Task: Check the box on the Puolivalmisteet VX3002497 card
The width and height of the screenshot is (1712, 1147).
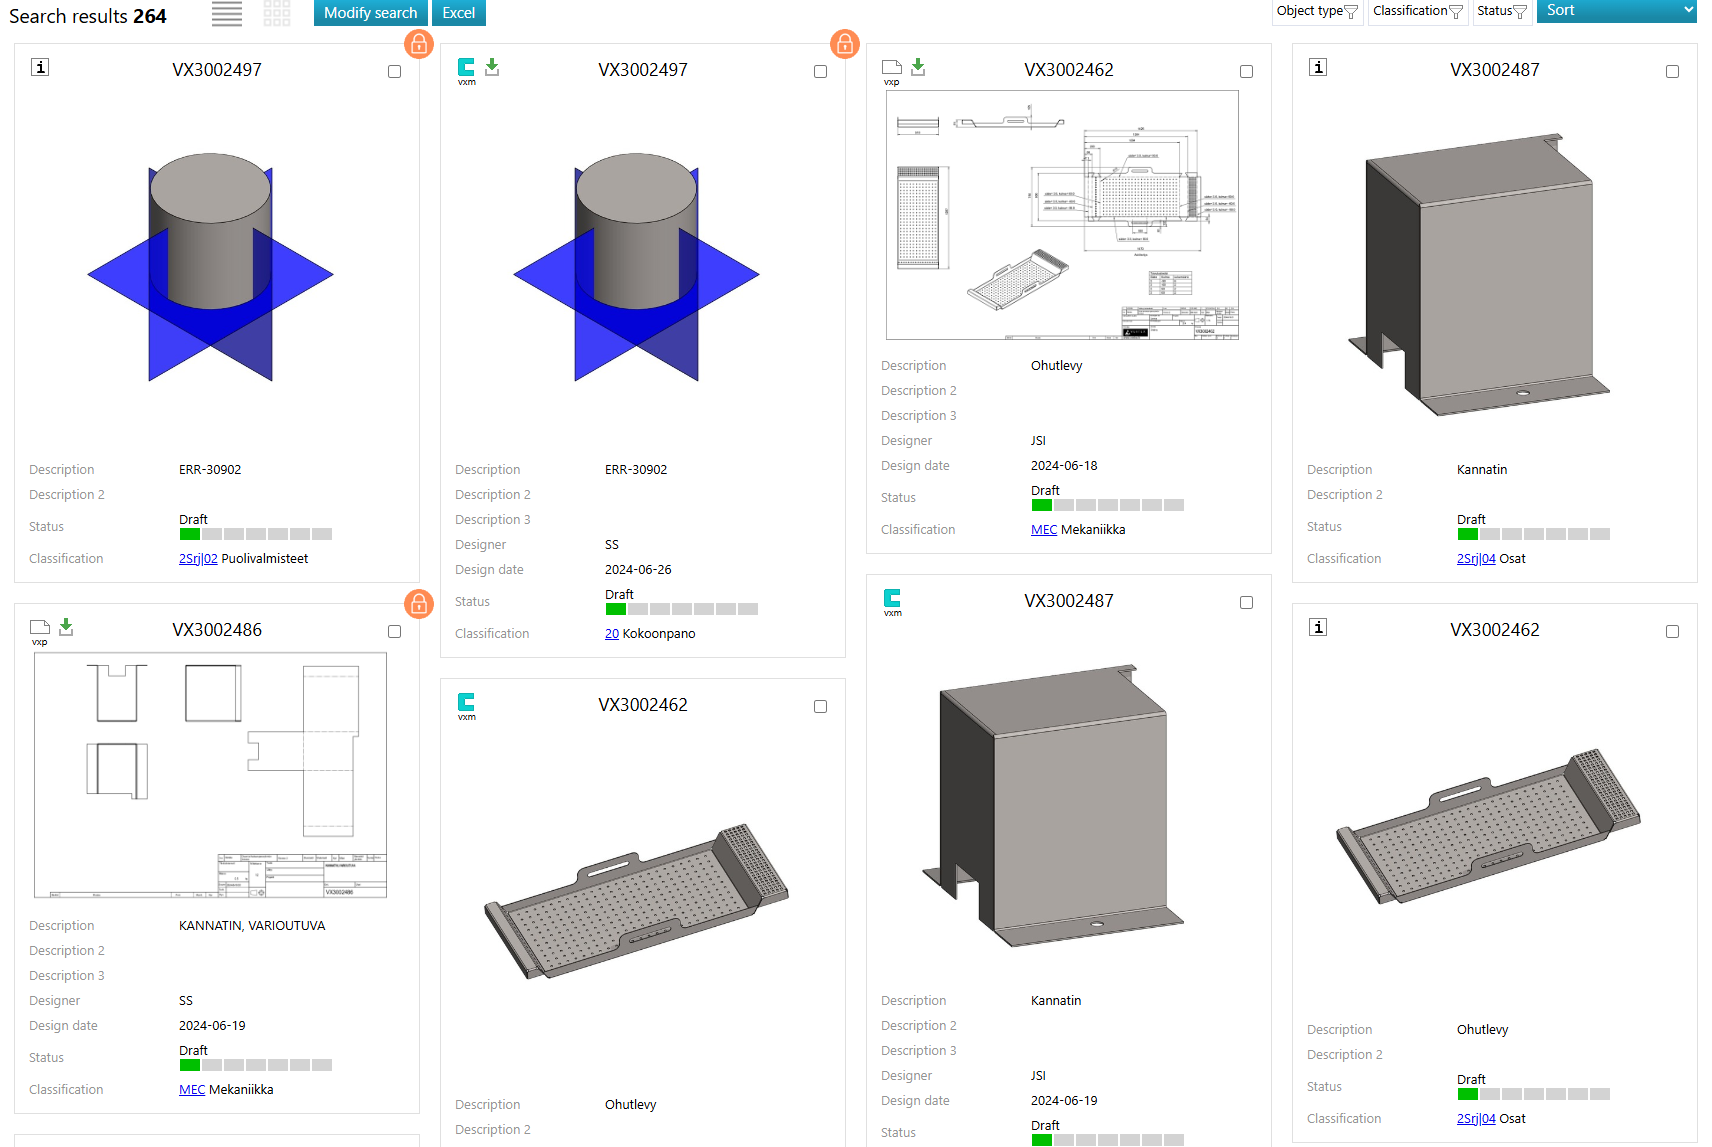Action: click(x=394, y=72)
